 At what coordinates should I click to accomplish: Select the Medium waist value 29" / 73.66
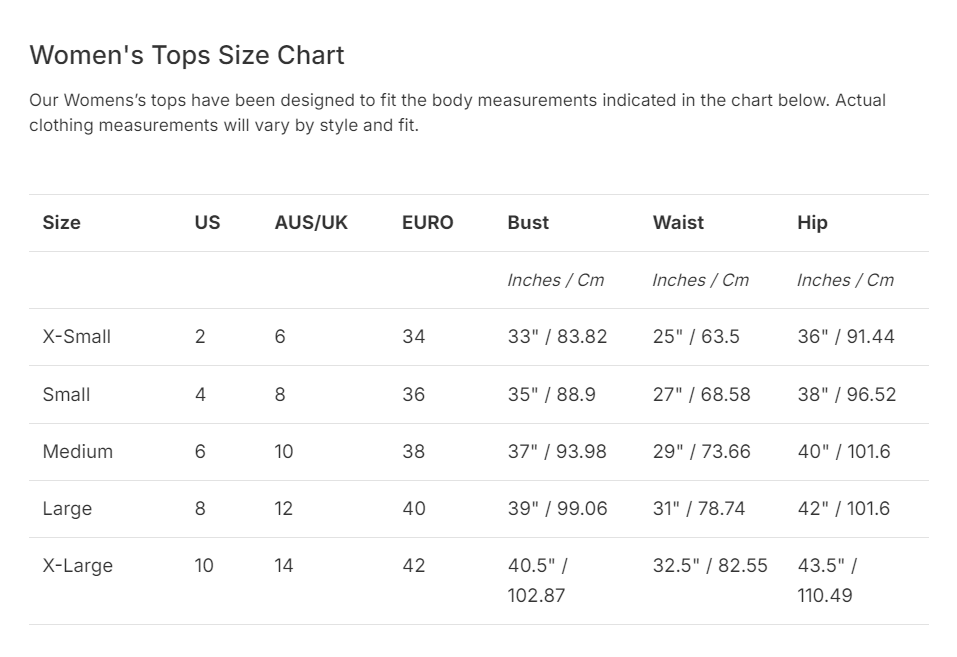[701, 451]
